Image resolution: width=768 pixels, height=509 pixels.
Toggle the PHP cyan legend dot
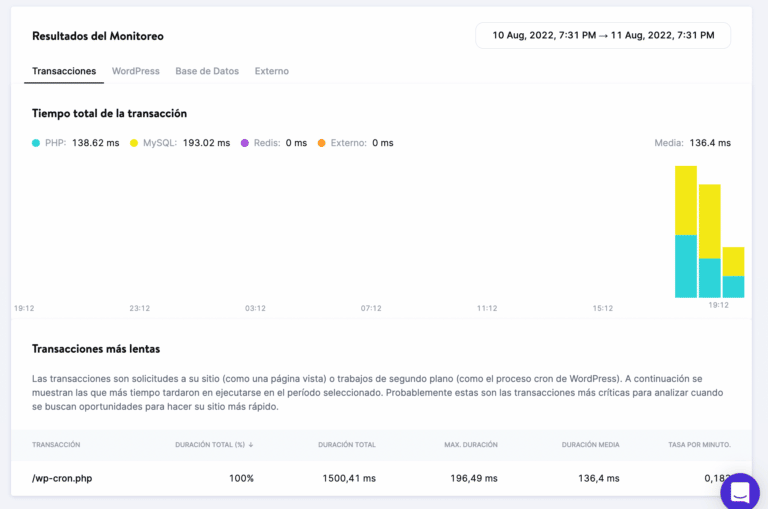(x=36, y=143)
